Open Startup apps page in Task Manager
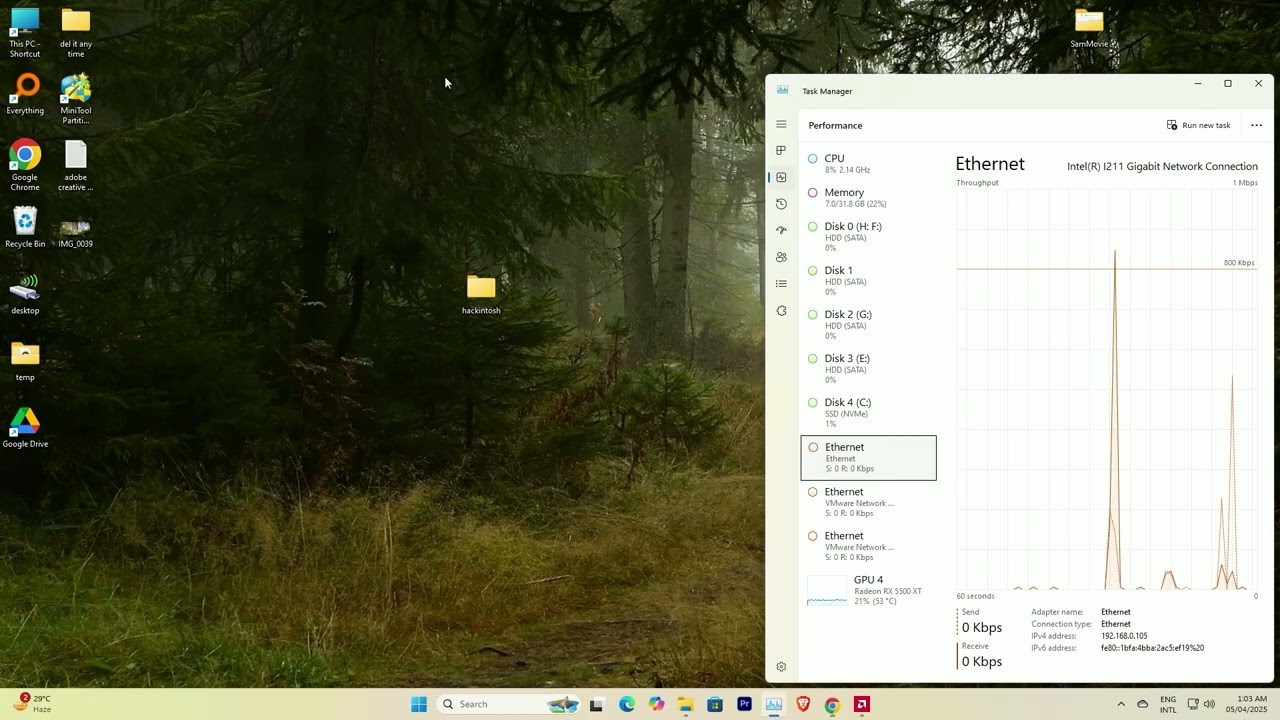Viewport: 1280px width, 720px height. (781, 231)
